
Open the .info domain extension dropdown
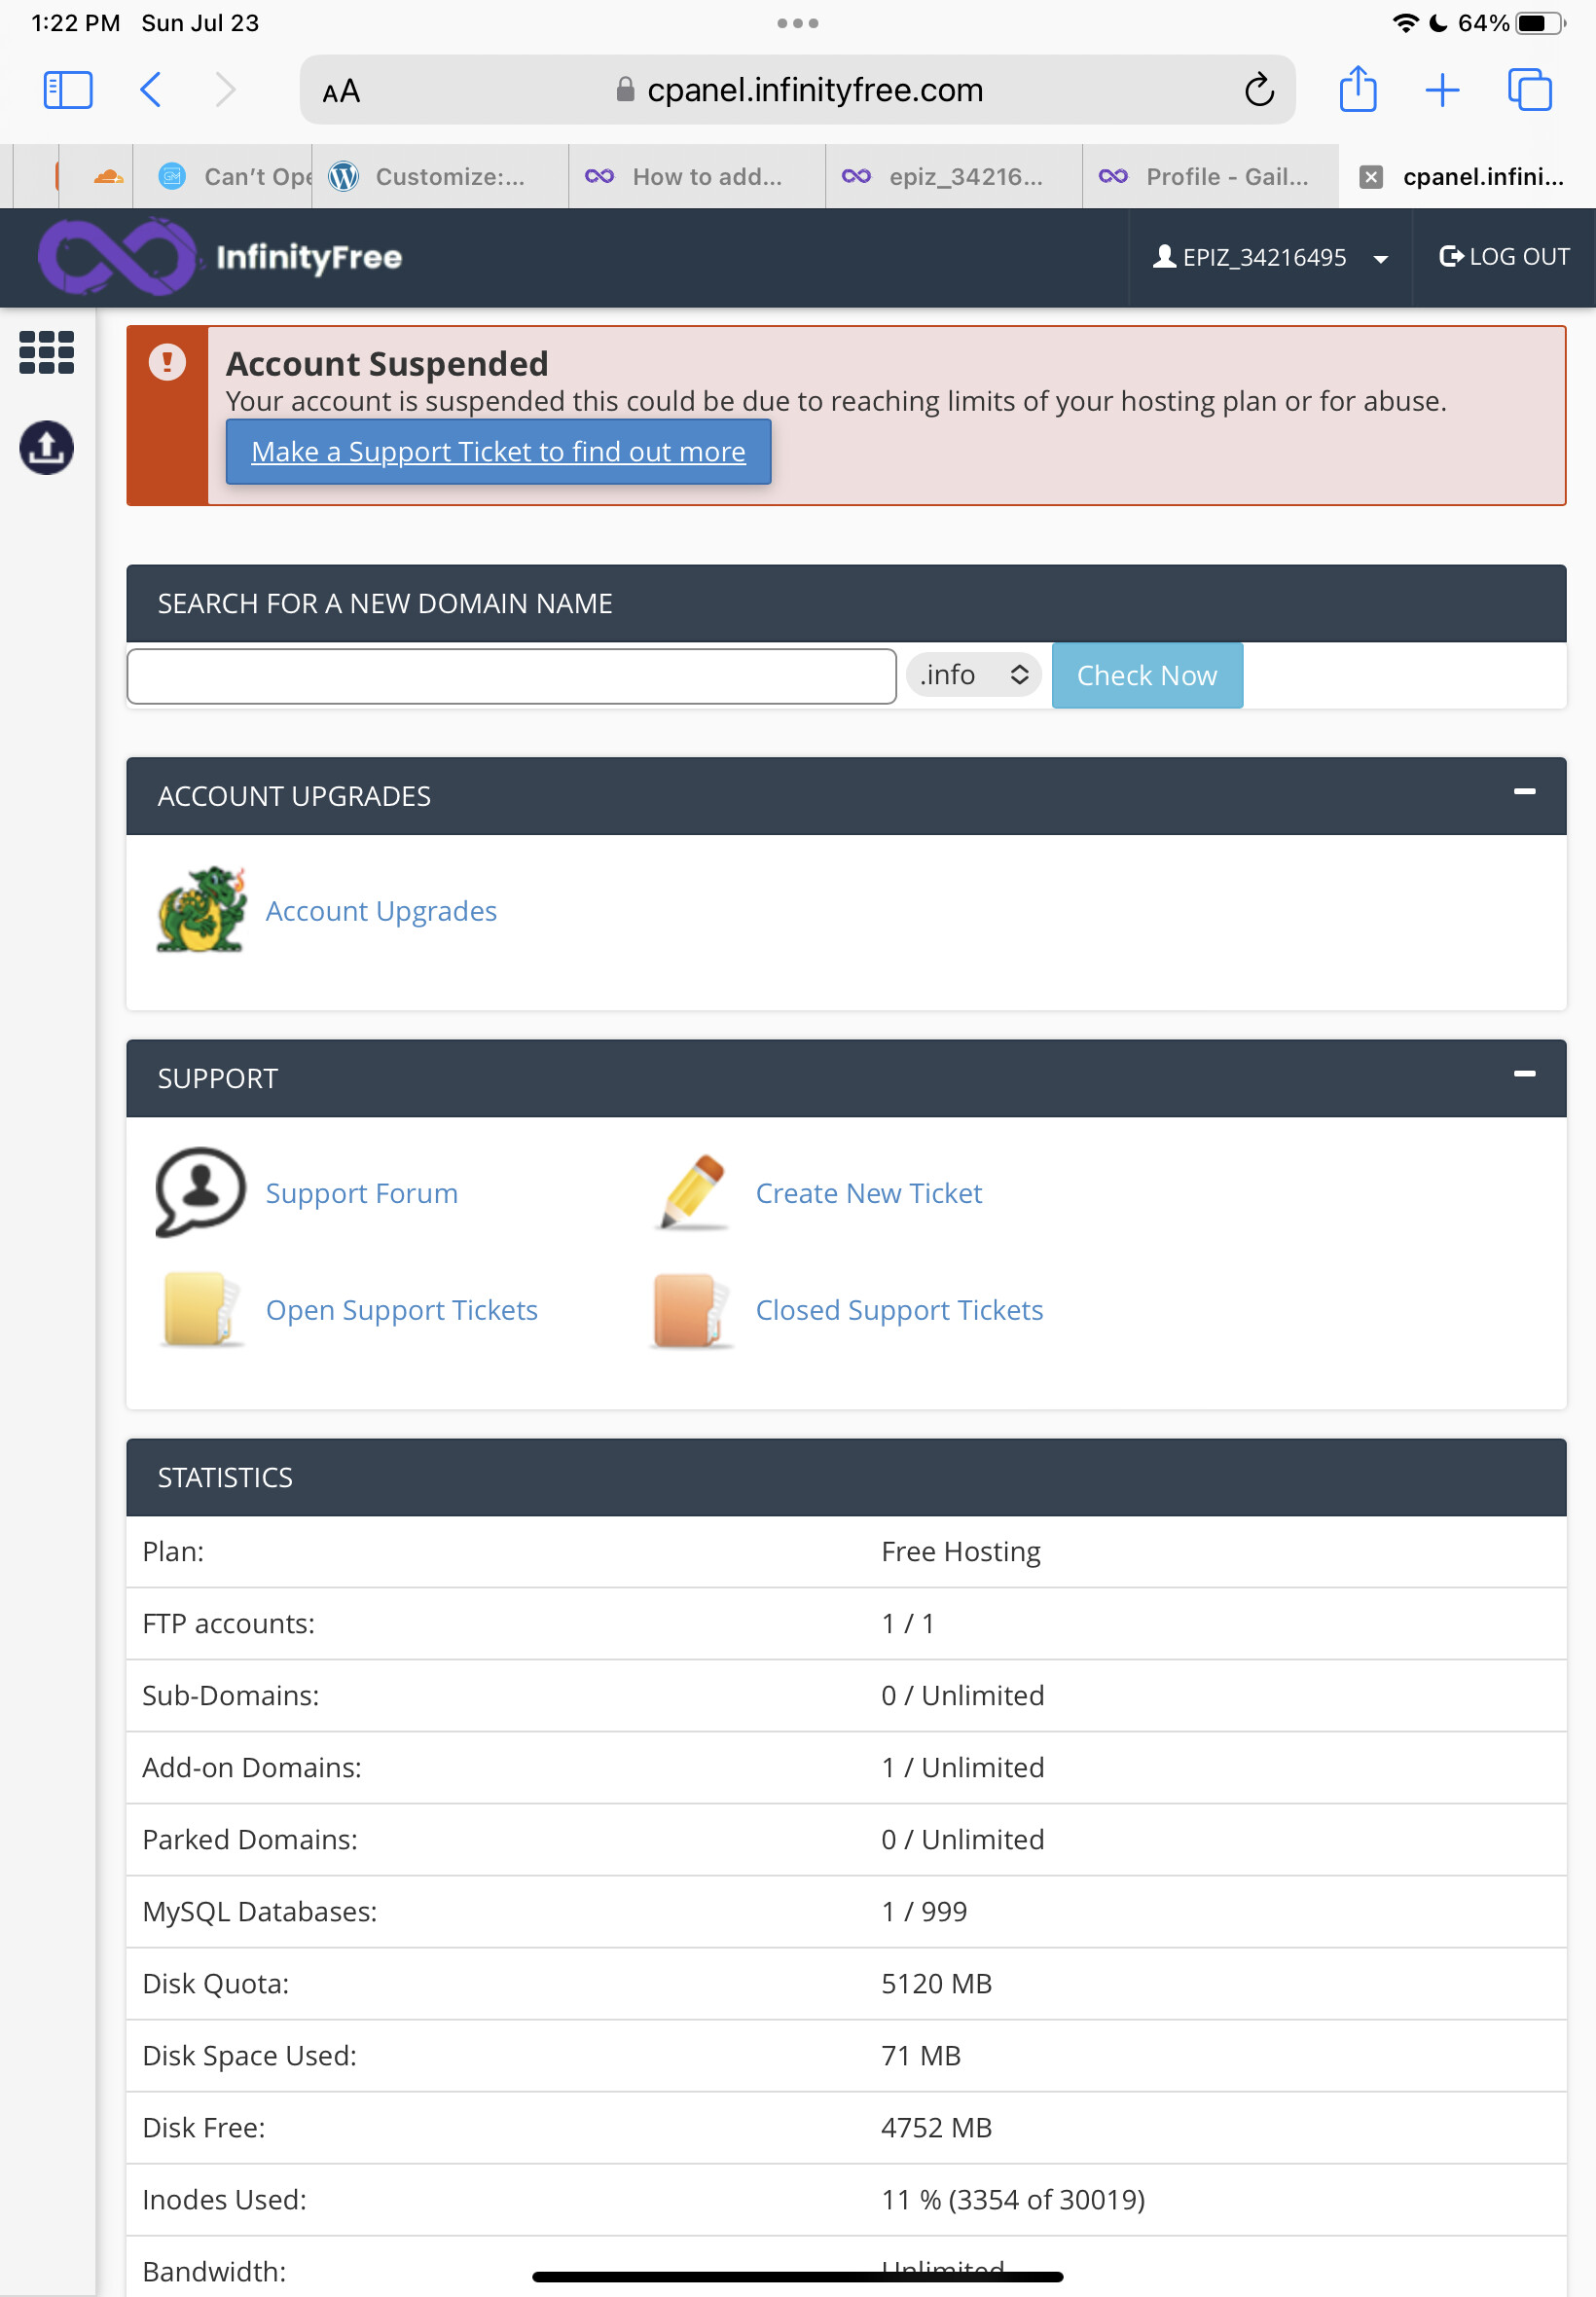click(972, 675)
